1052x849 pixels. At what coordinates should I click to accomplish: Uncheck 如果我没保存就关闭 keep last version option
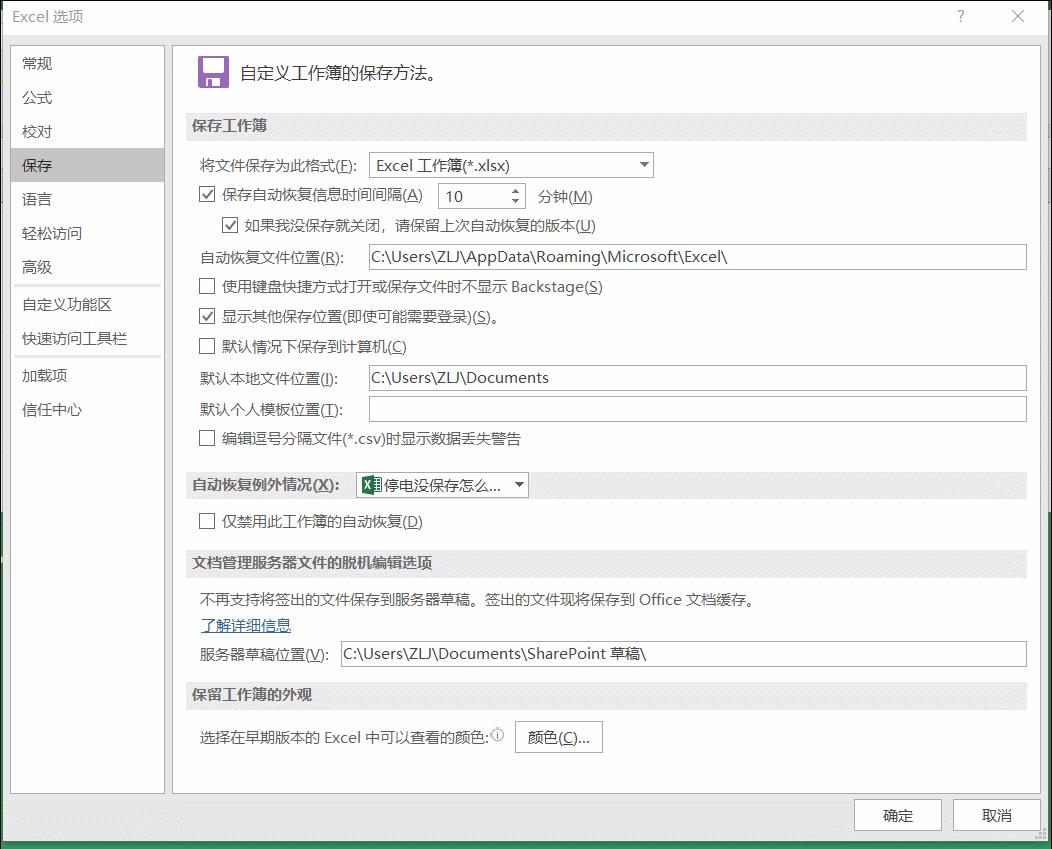pyautogui.click(x=230, y=226)
